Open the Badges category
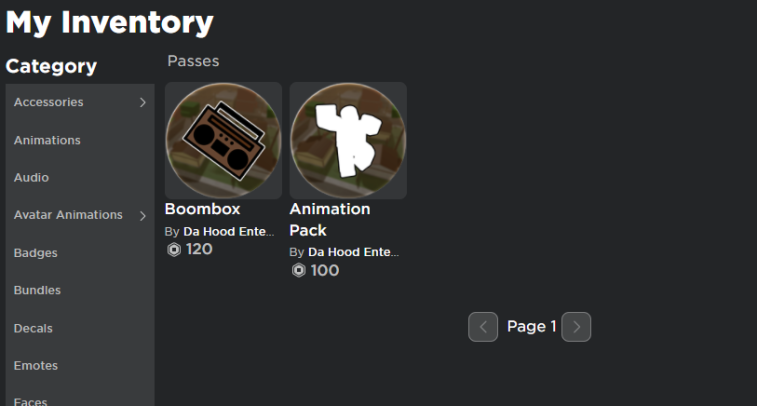The height and width of the screenshot is (406, 757). click(36, 253)
